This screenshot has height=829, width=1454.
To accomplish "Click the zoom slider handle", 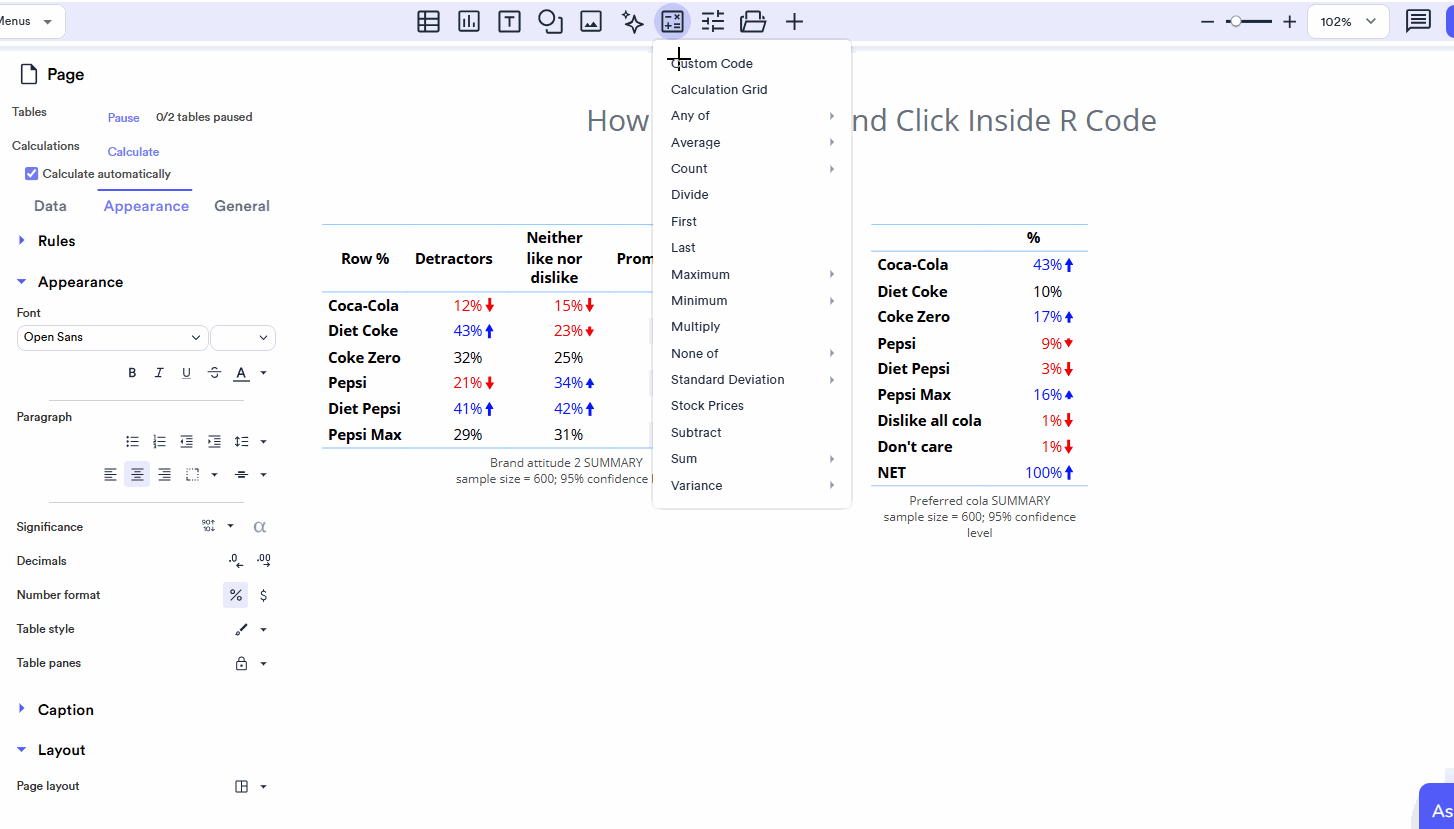I will pos(1236,21).
